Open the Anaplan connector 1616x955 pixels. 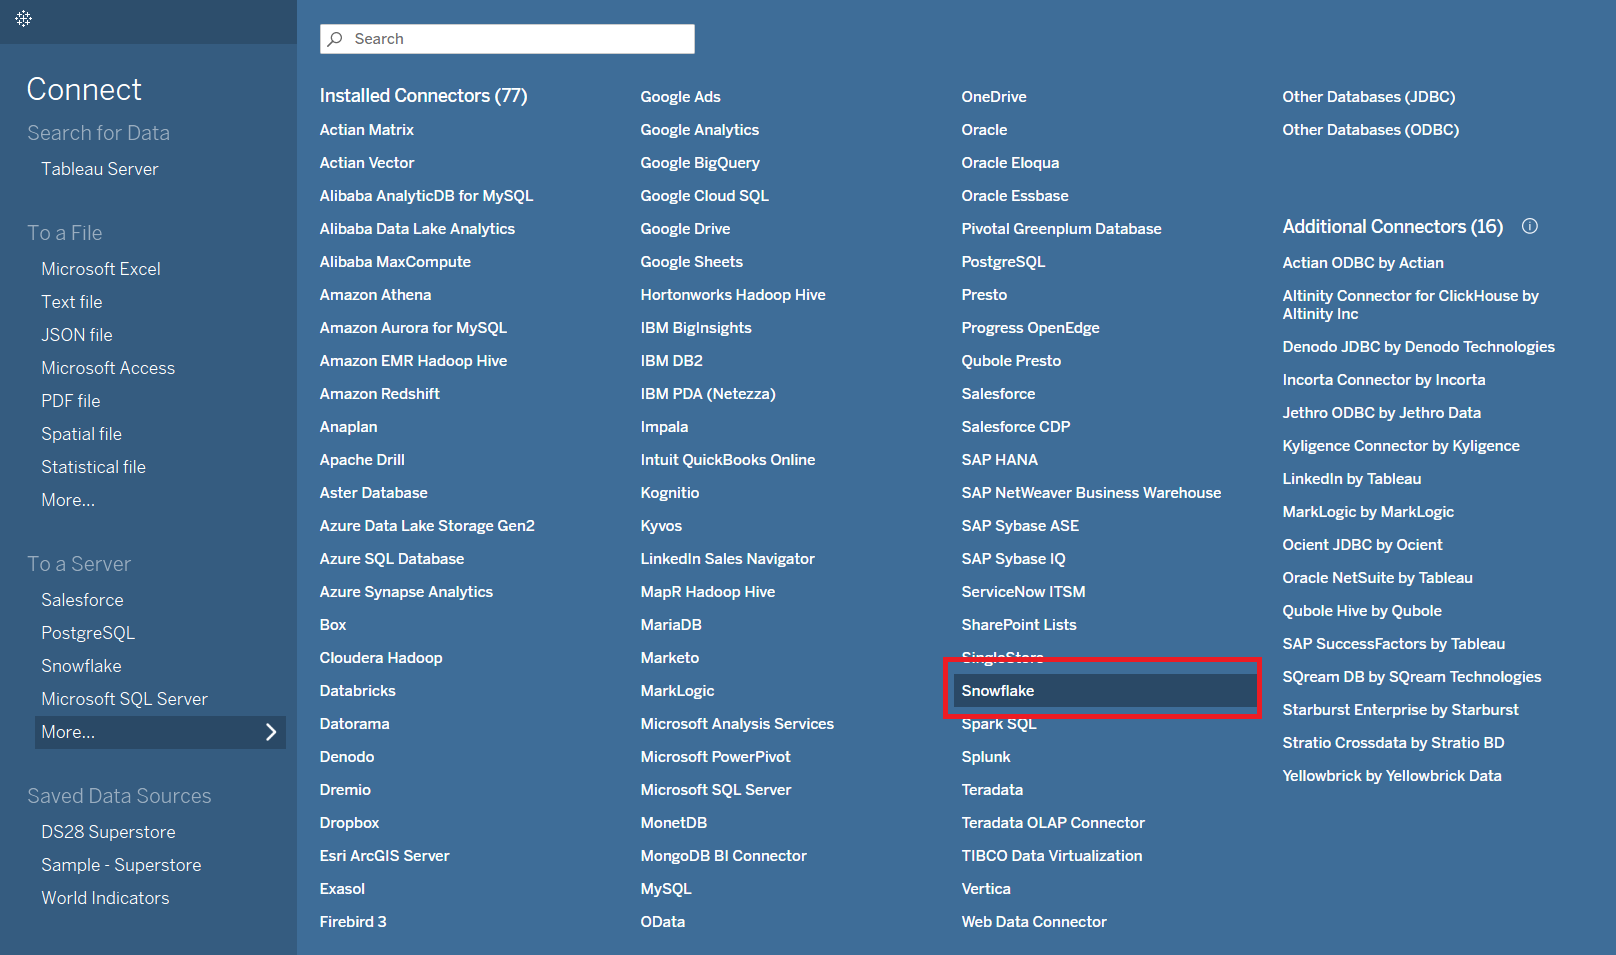point(349,427)
